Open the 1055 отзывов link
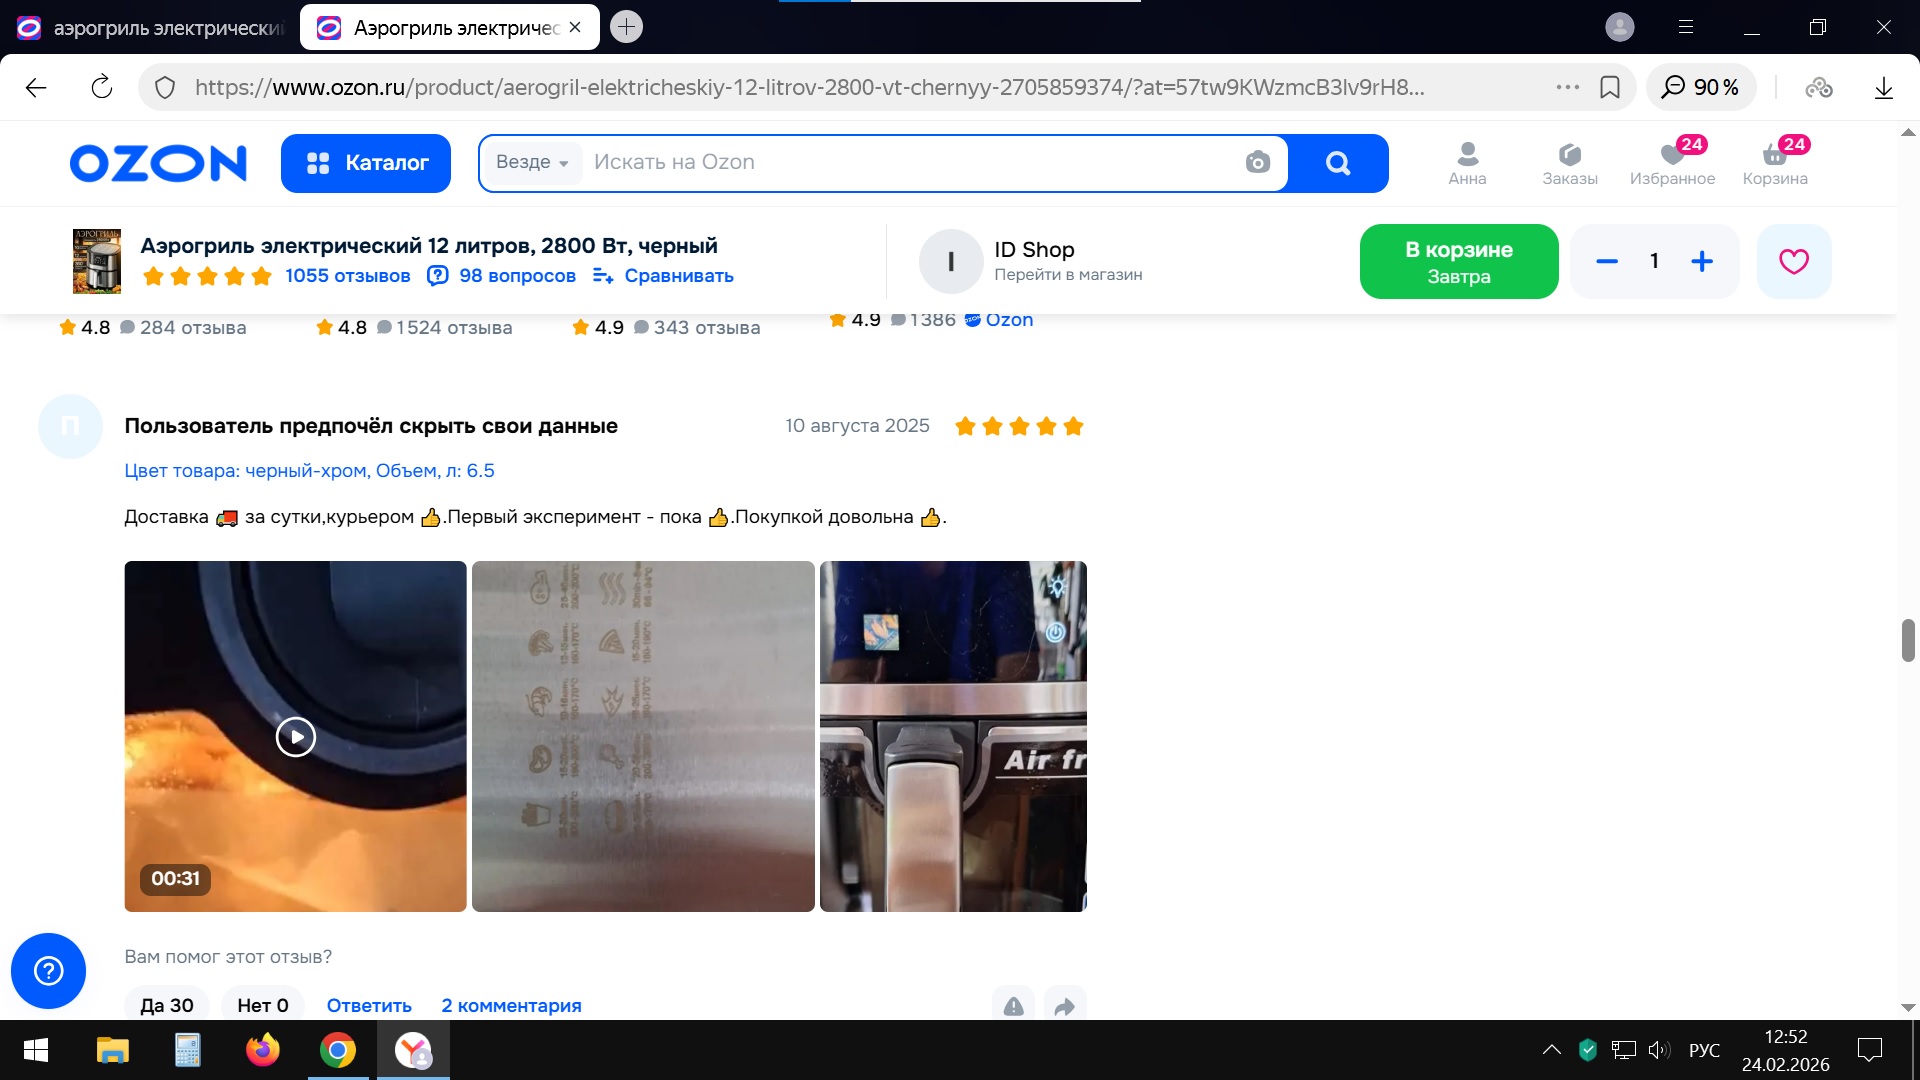 347,275
